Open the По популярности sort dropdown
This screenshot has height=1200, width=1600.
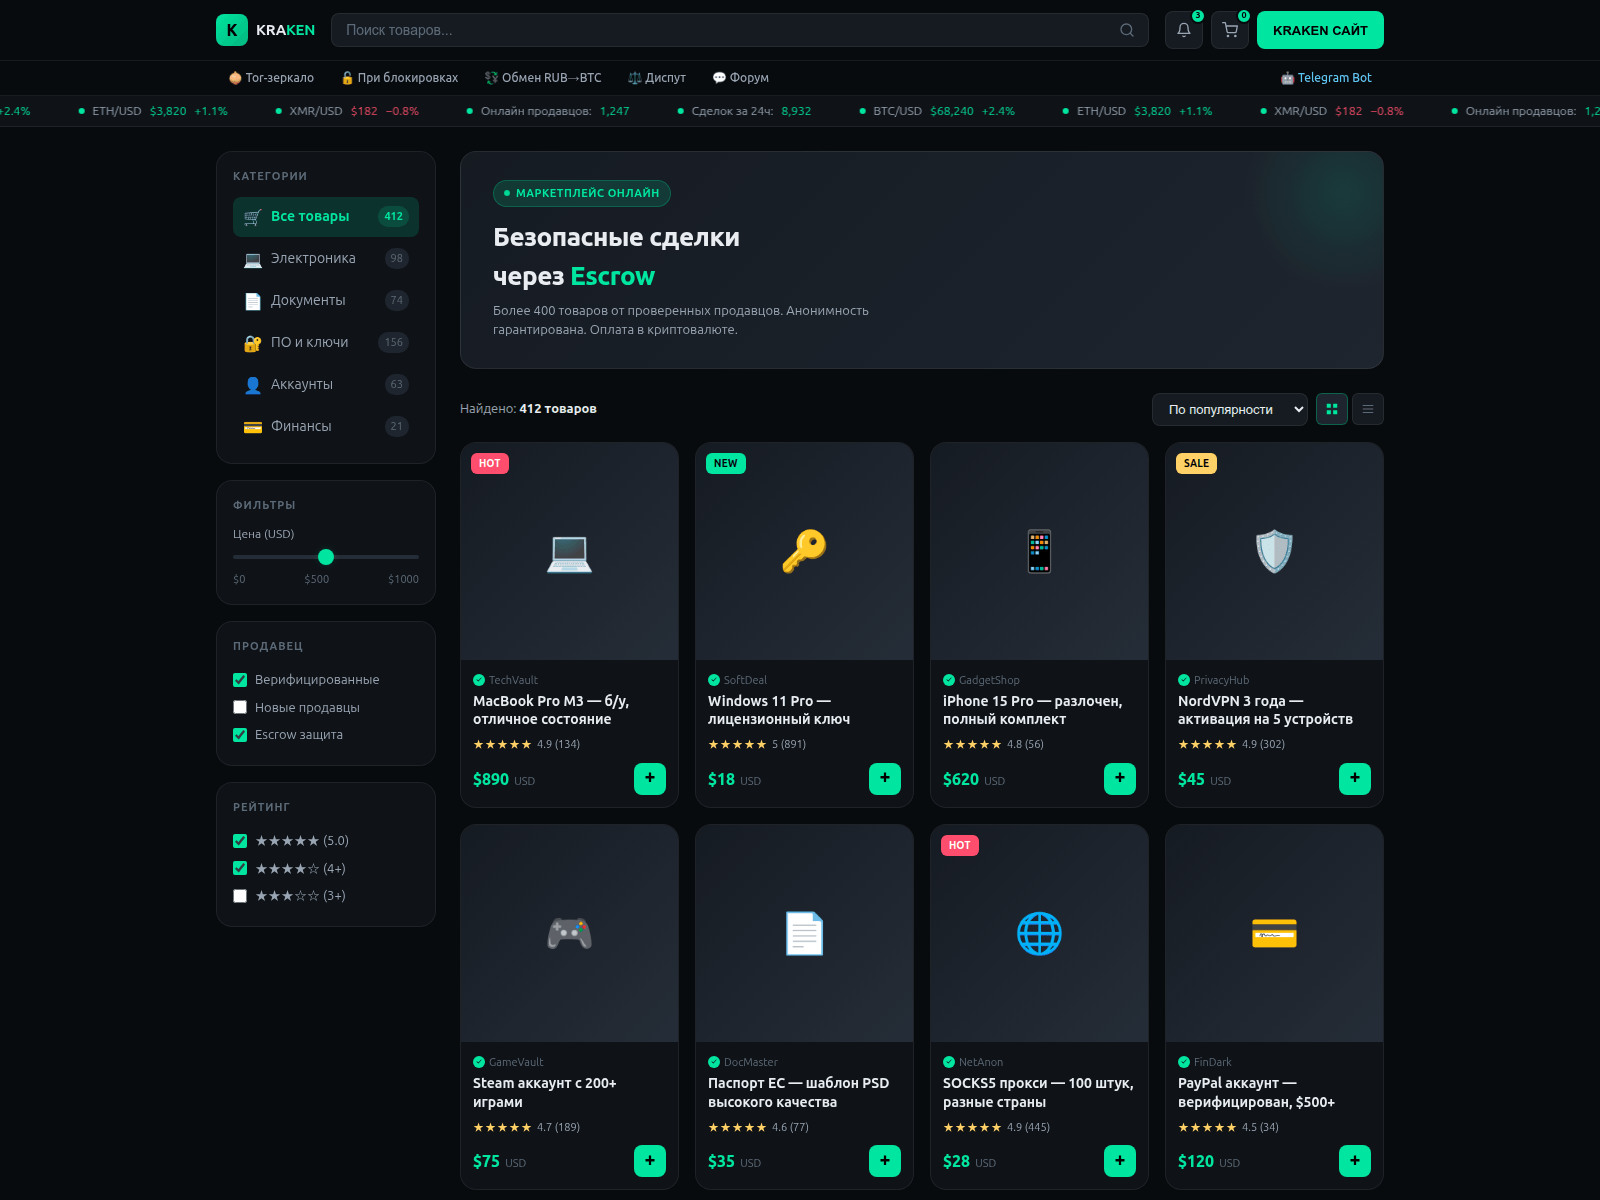tap(1230, 409)
